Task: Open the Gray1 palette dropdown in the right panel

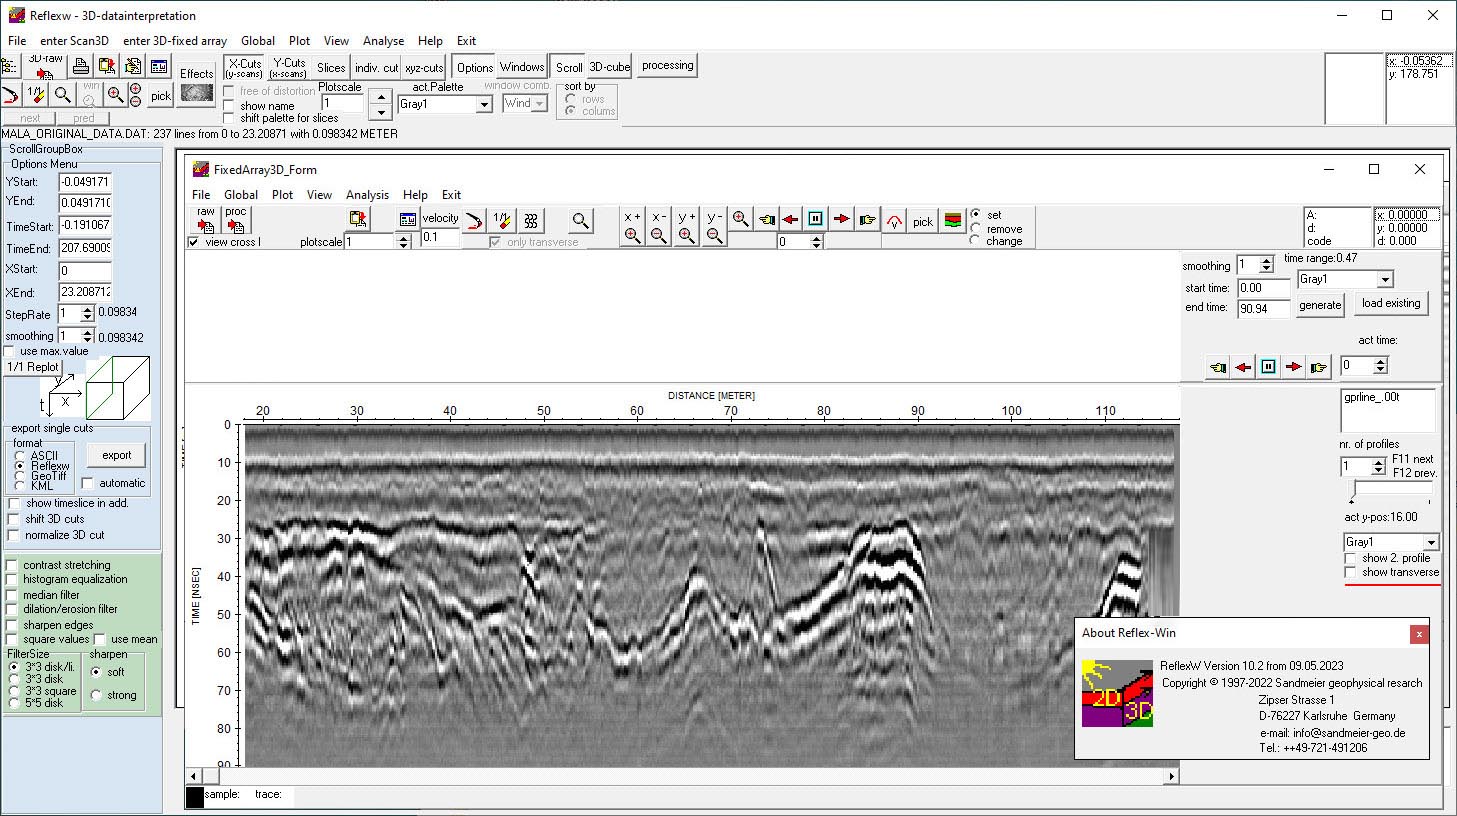Action: click(1390, 541)
